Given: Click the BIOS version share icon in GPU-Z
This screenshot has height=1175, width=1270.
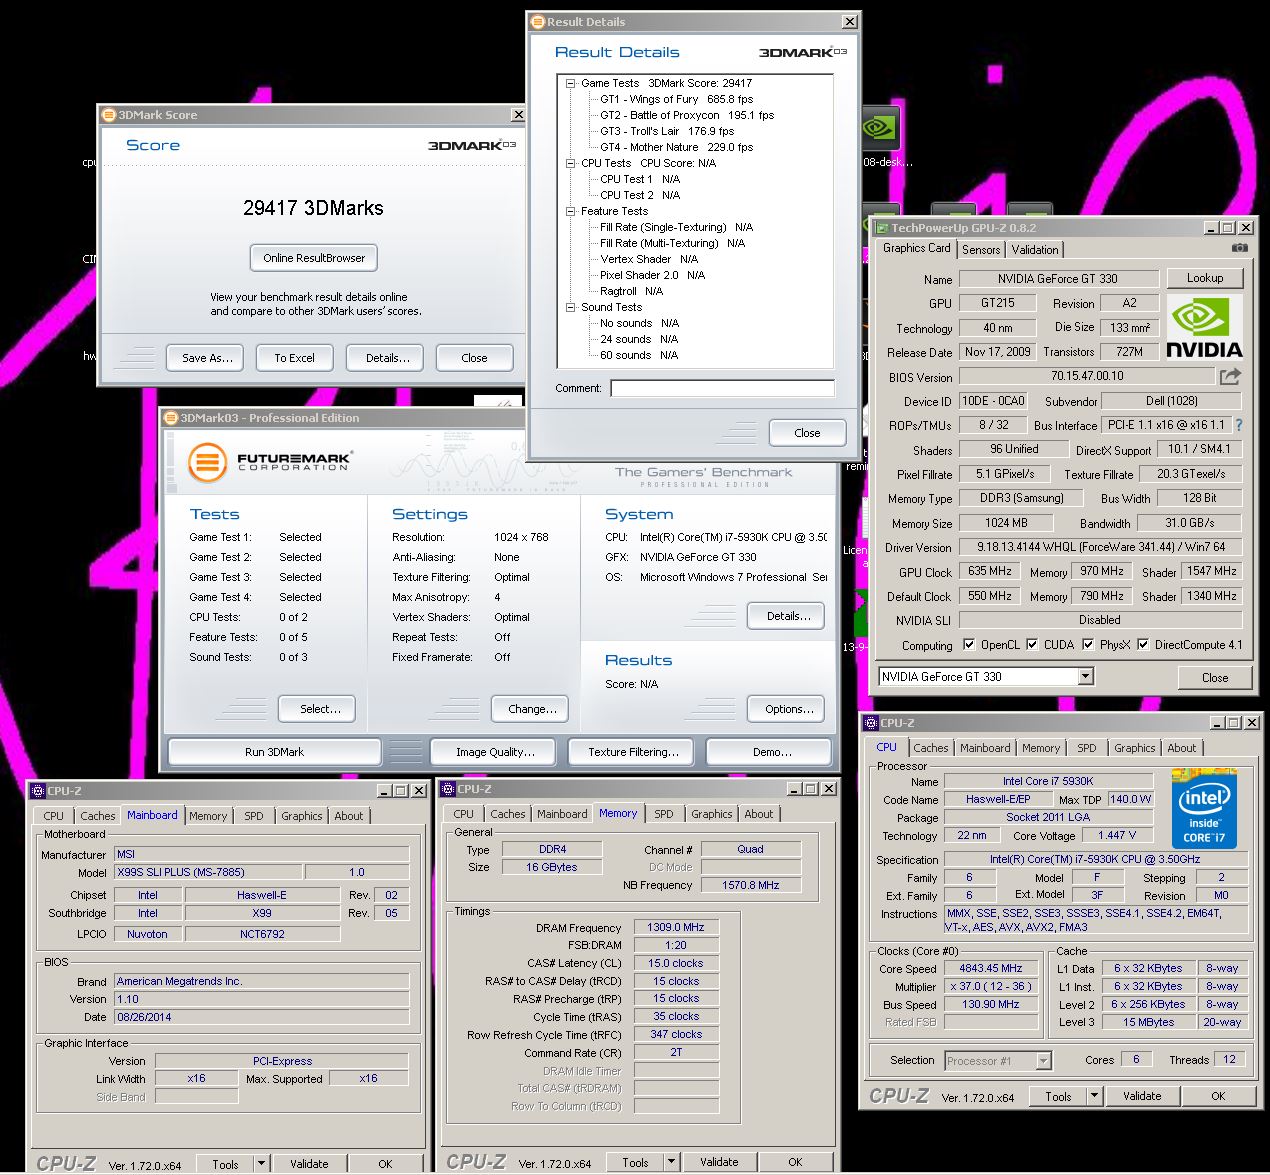Looking at the screenshot, I should pyautogui.click(x=1230, y=376).
